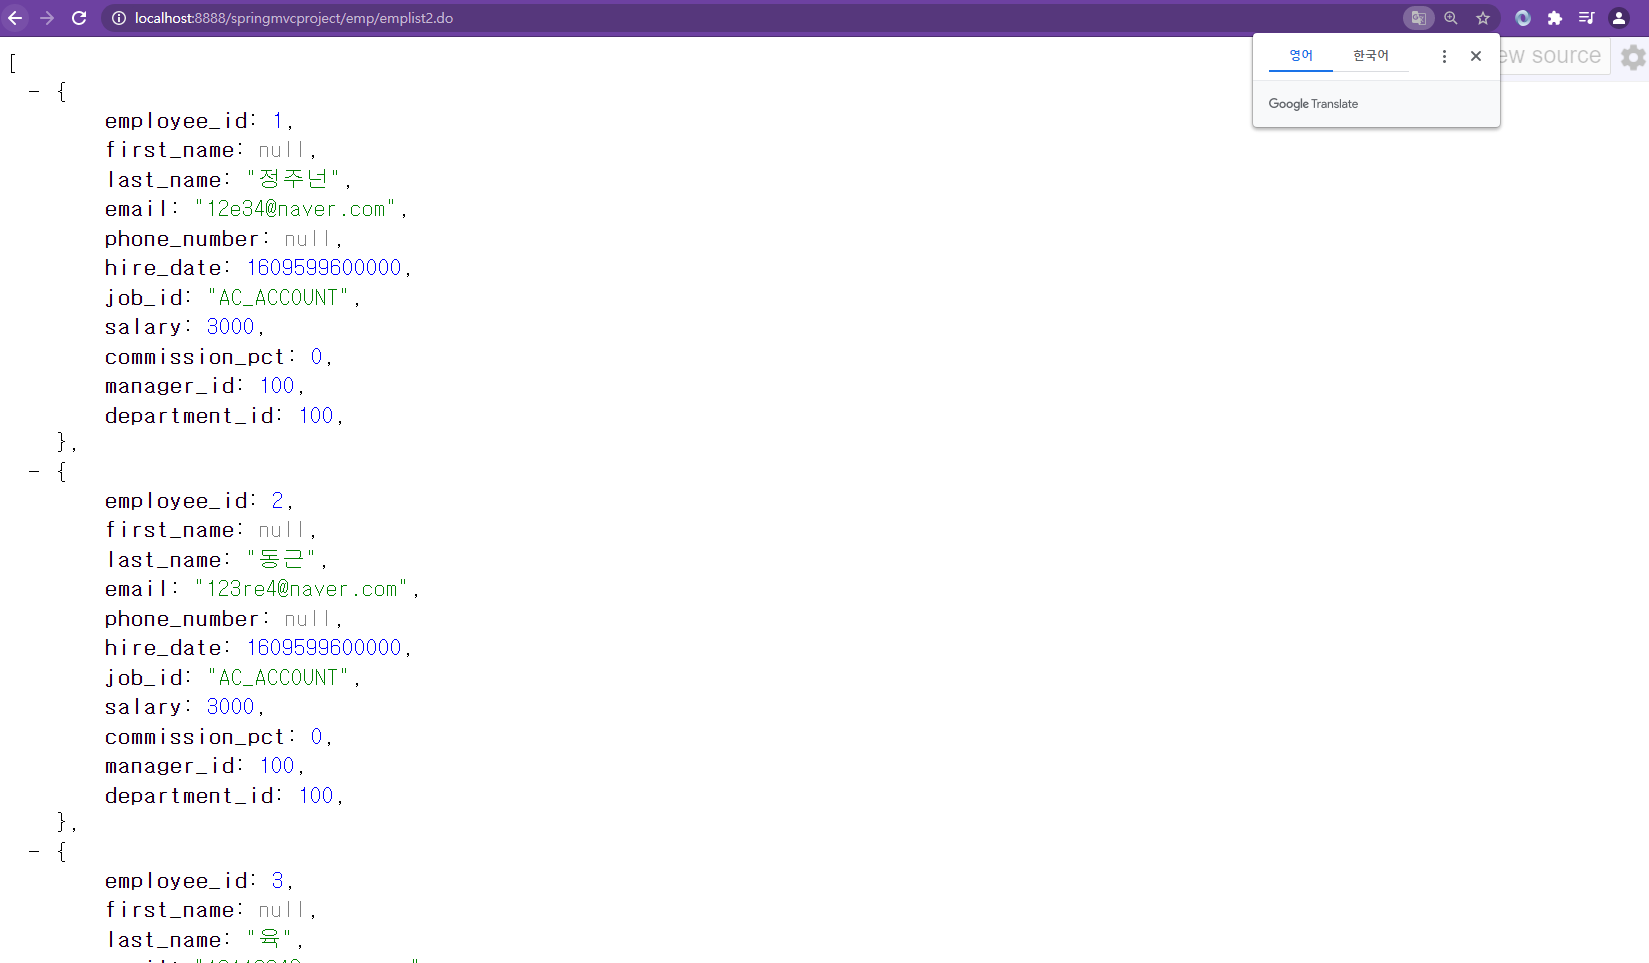Collapse the employee_id 1 object

tap(34, 92)
